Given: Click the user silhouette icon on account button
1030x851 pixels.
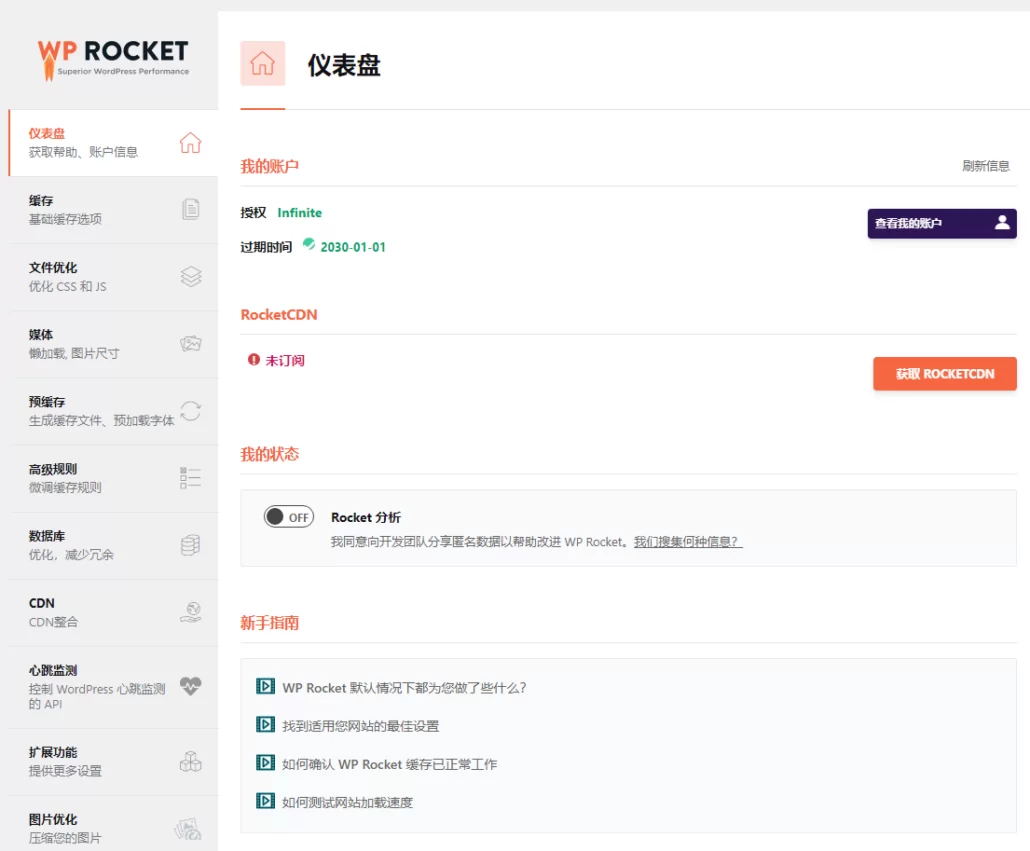Looking at the screenshot, I should coord(1002,223).
